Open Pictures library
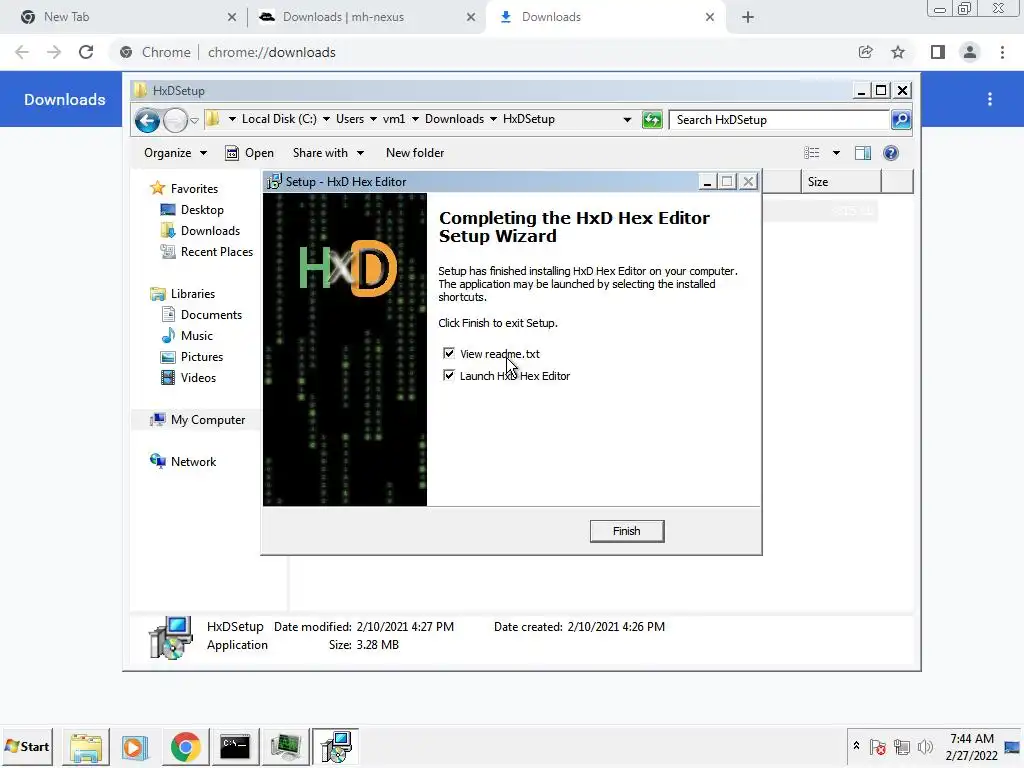 pos(202,357)
